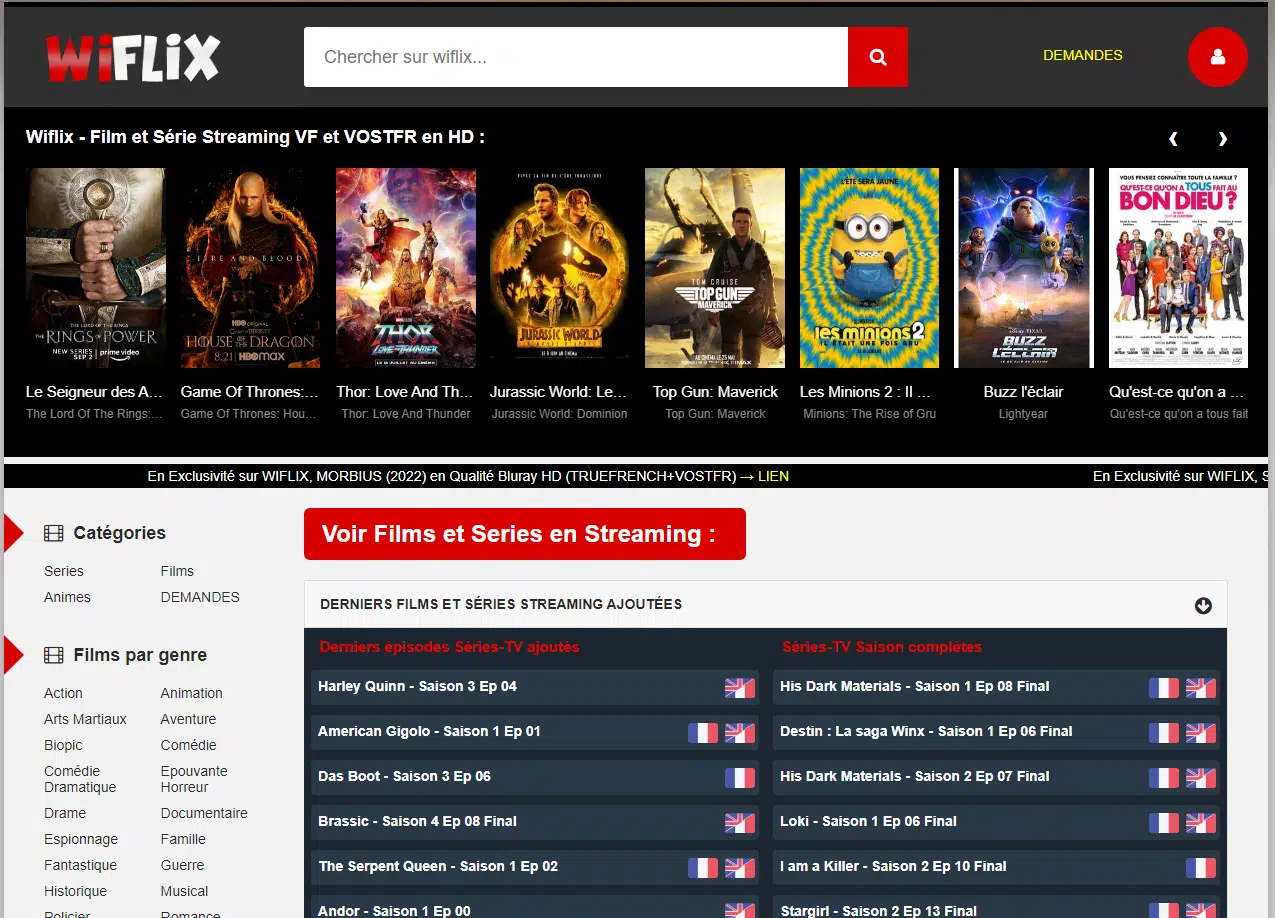The image size is (1275, 918).
Task: Open Qu'est-ce qu'on a tous fait poster
Action: 1179,268
